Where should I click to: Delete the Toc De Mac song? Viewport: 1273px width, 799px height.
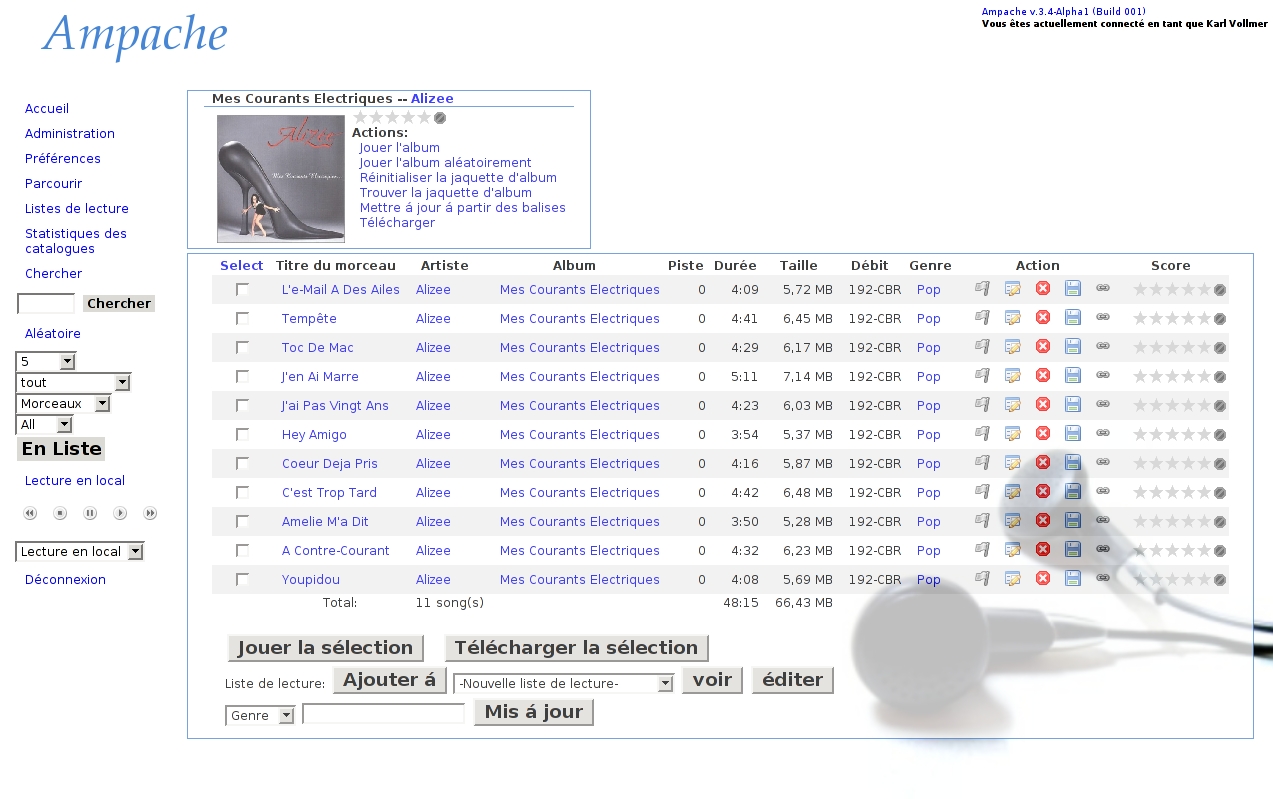click(x=1043, y=347)
